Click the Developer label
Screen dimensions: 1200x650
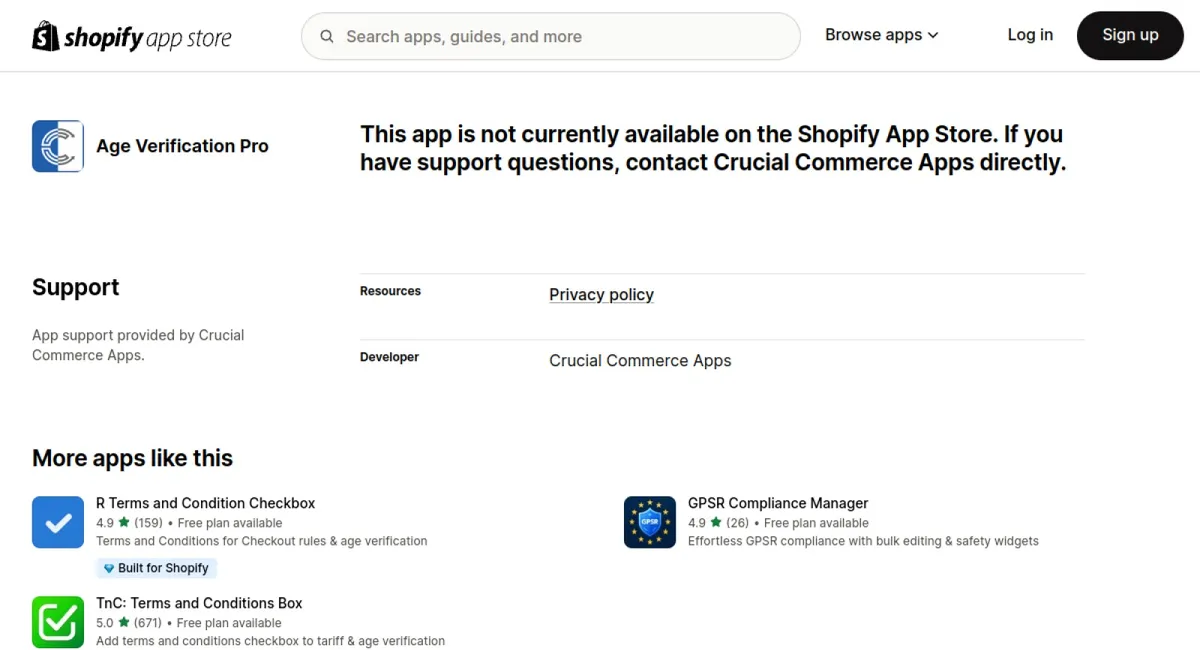pos(389,357)
